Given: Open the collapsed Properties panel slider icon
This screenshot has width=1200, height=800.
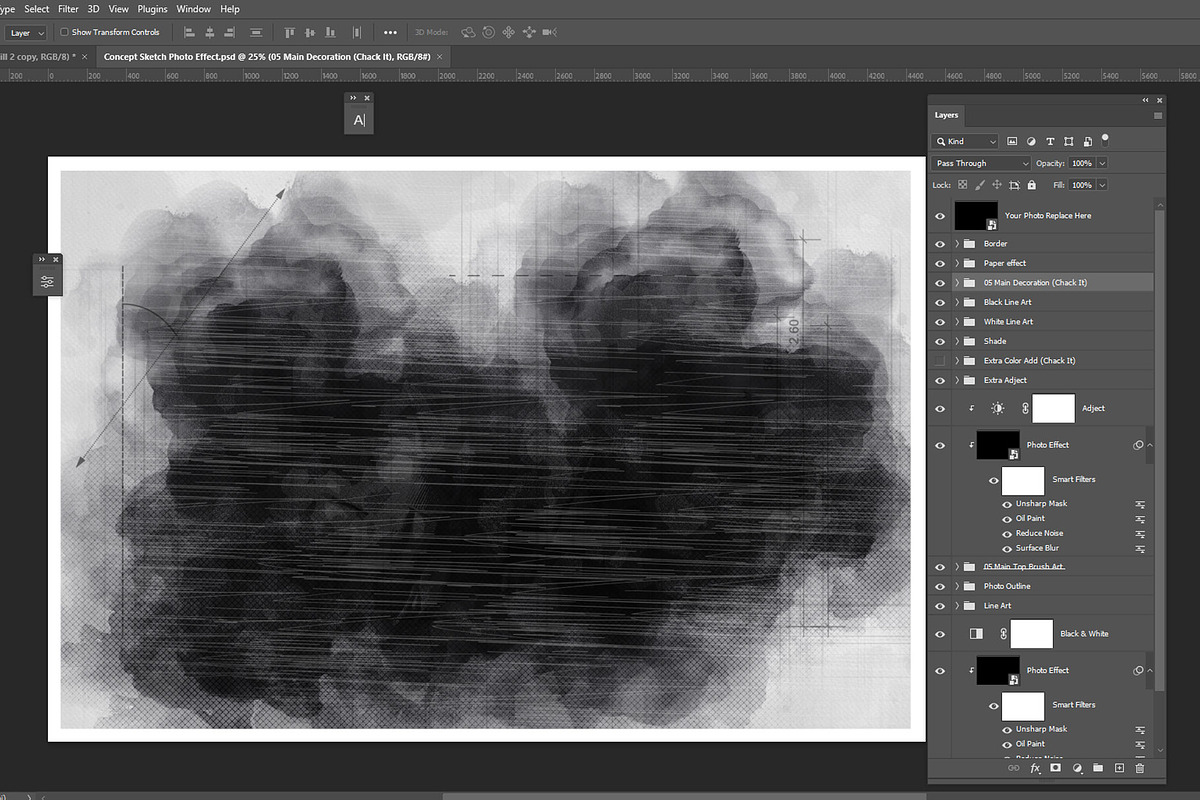Looking at the screenshot, I should pyautogui.click(x=48, y=282).
